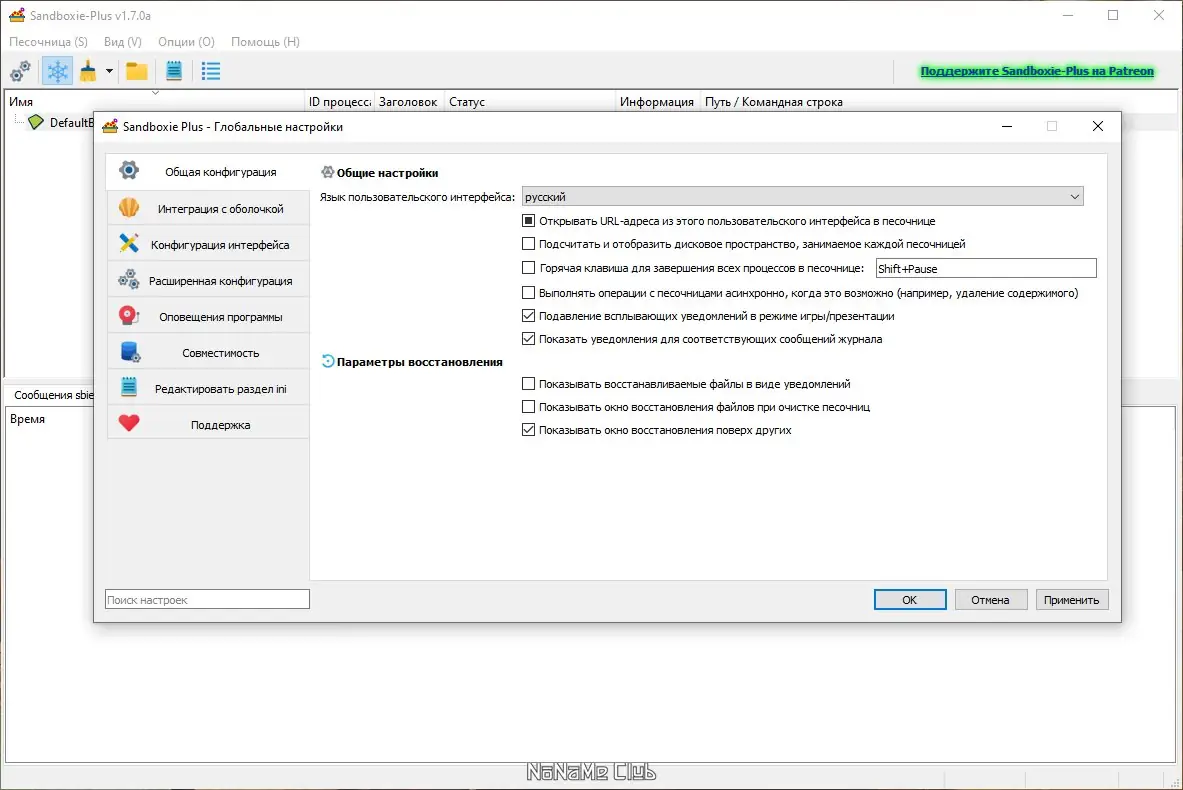Viewport: 1183px width, 790px height.
Task: Click gears icon for Расширенная конфигурация
Action: [129, 279]
